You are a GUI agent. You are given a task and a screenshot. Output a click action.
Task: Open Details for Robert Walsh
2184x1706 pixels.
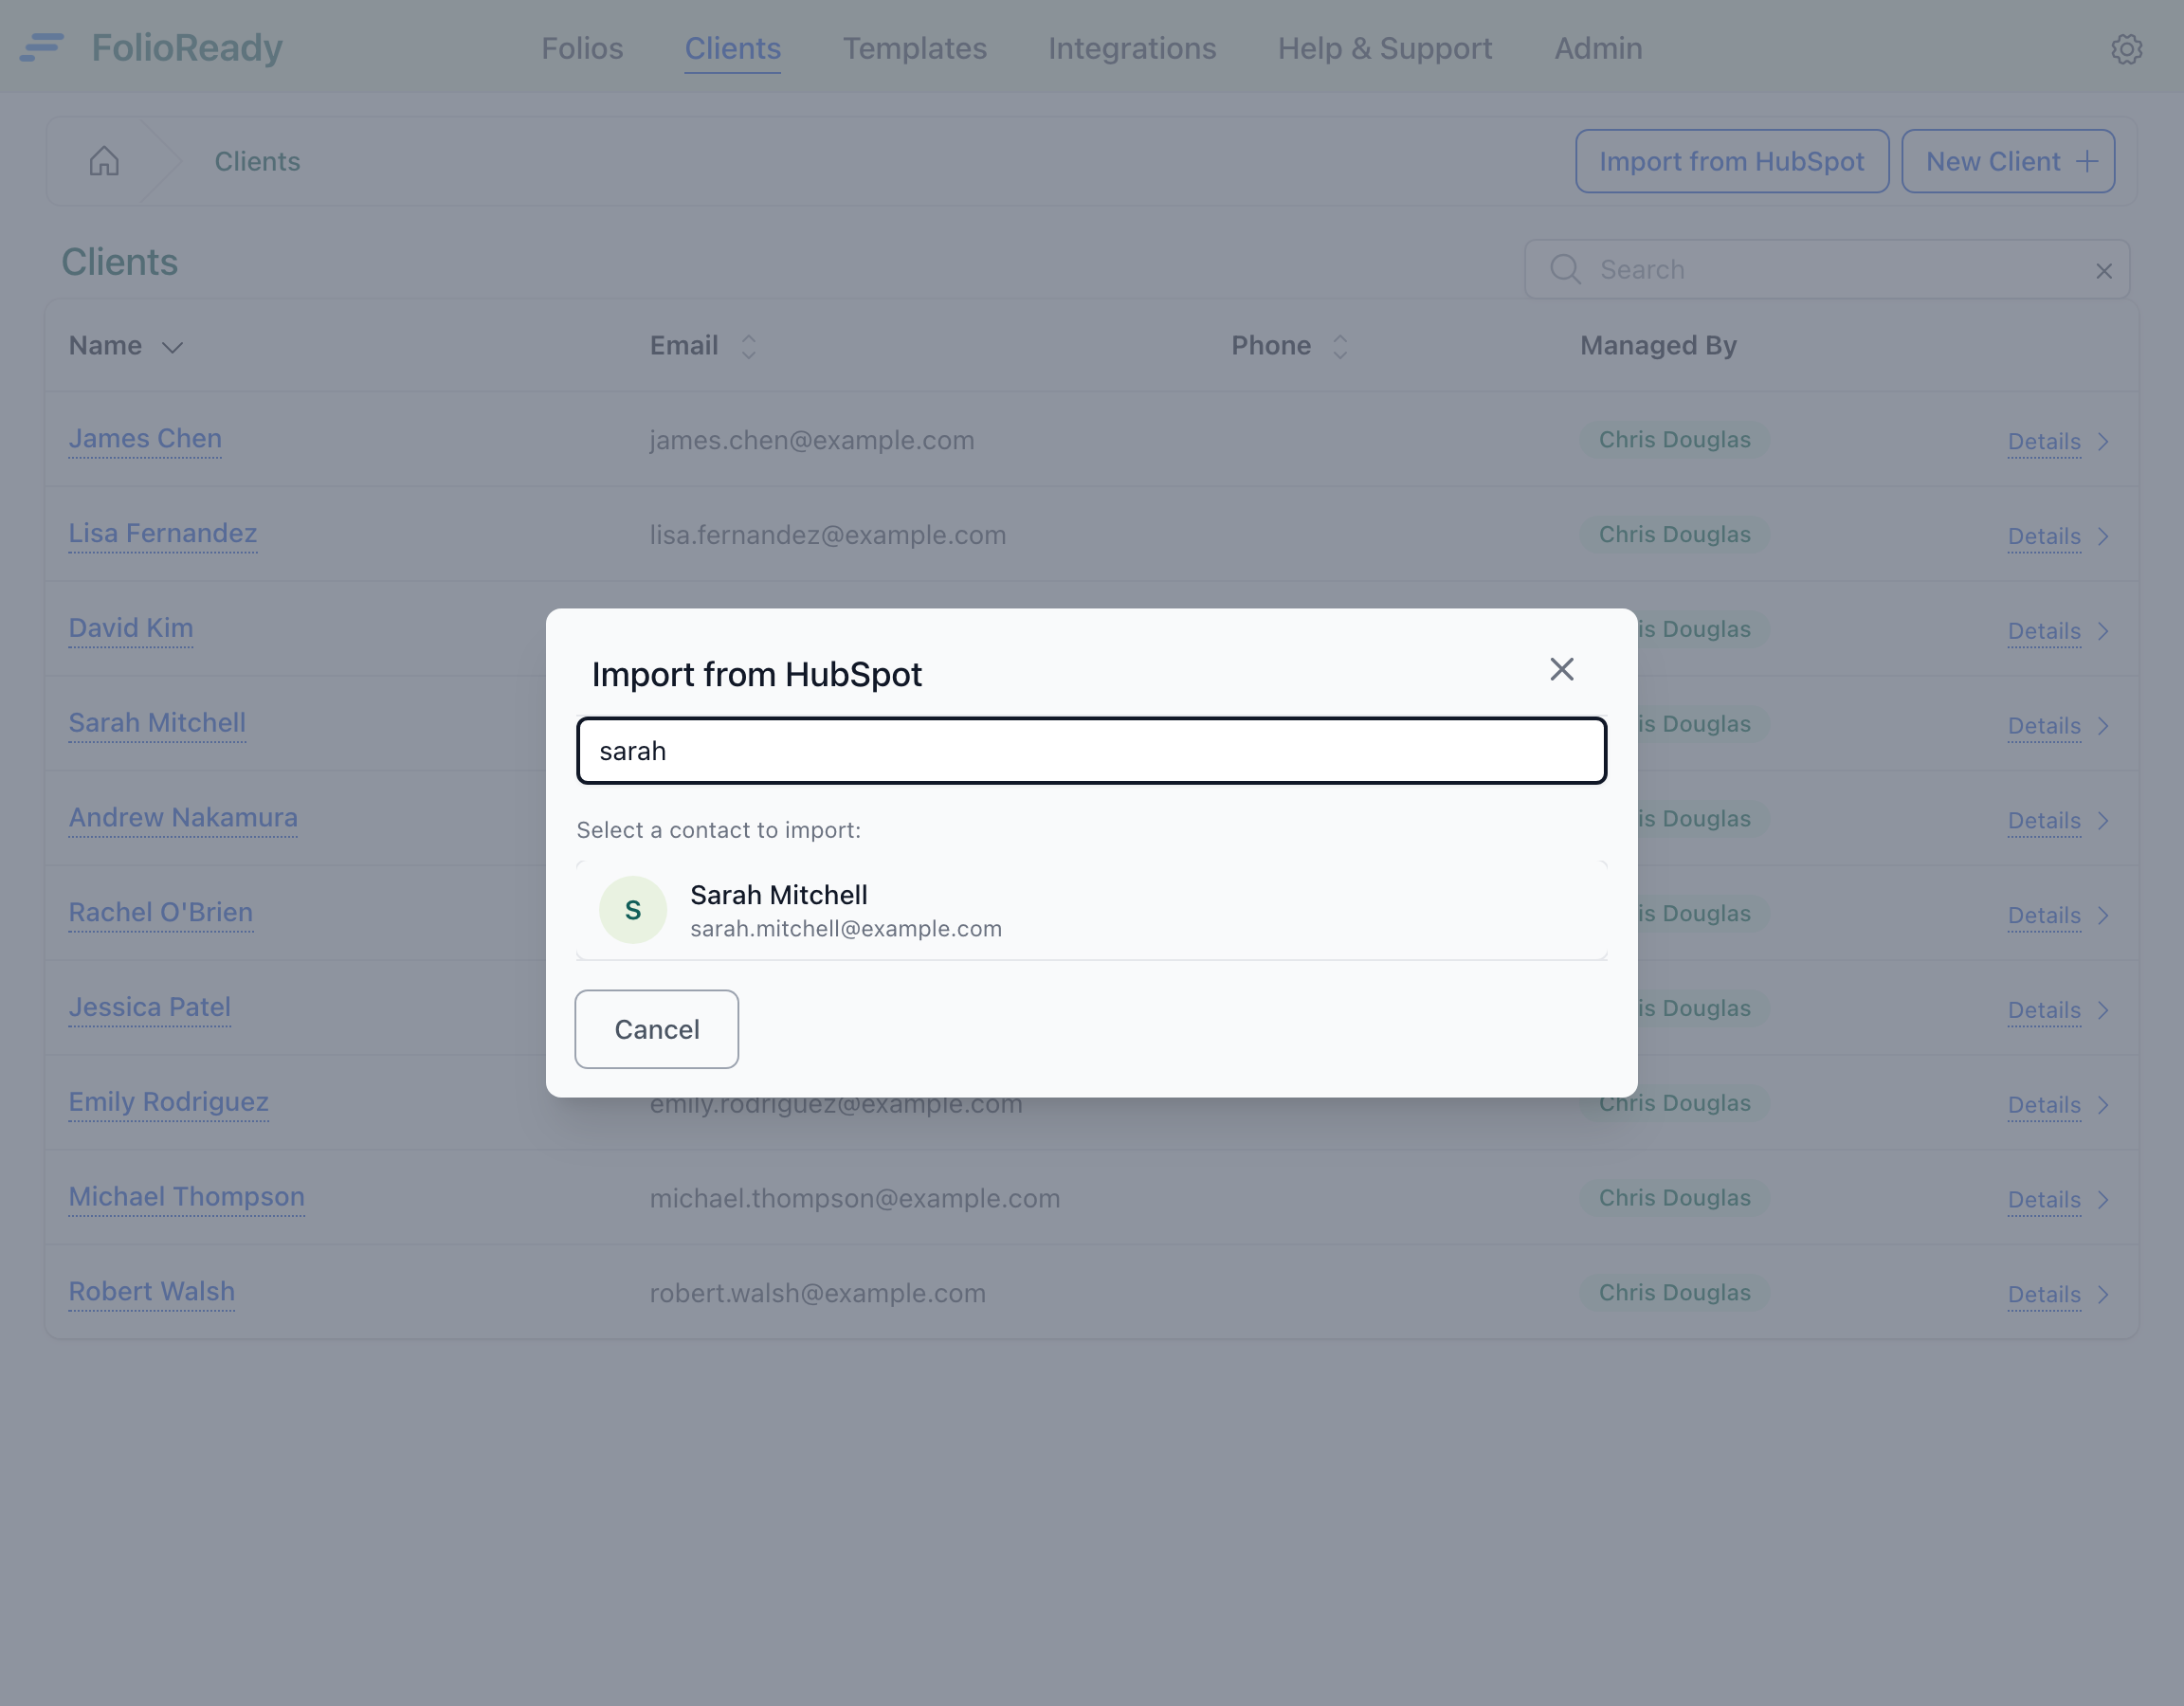click(x=2043, y=1294)
